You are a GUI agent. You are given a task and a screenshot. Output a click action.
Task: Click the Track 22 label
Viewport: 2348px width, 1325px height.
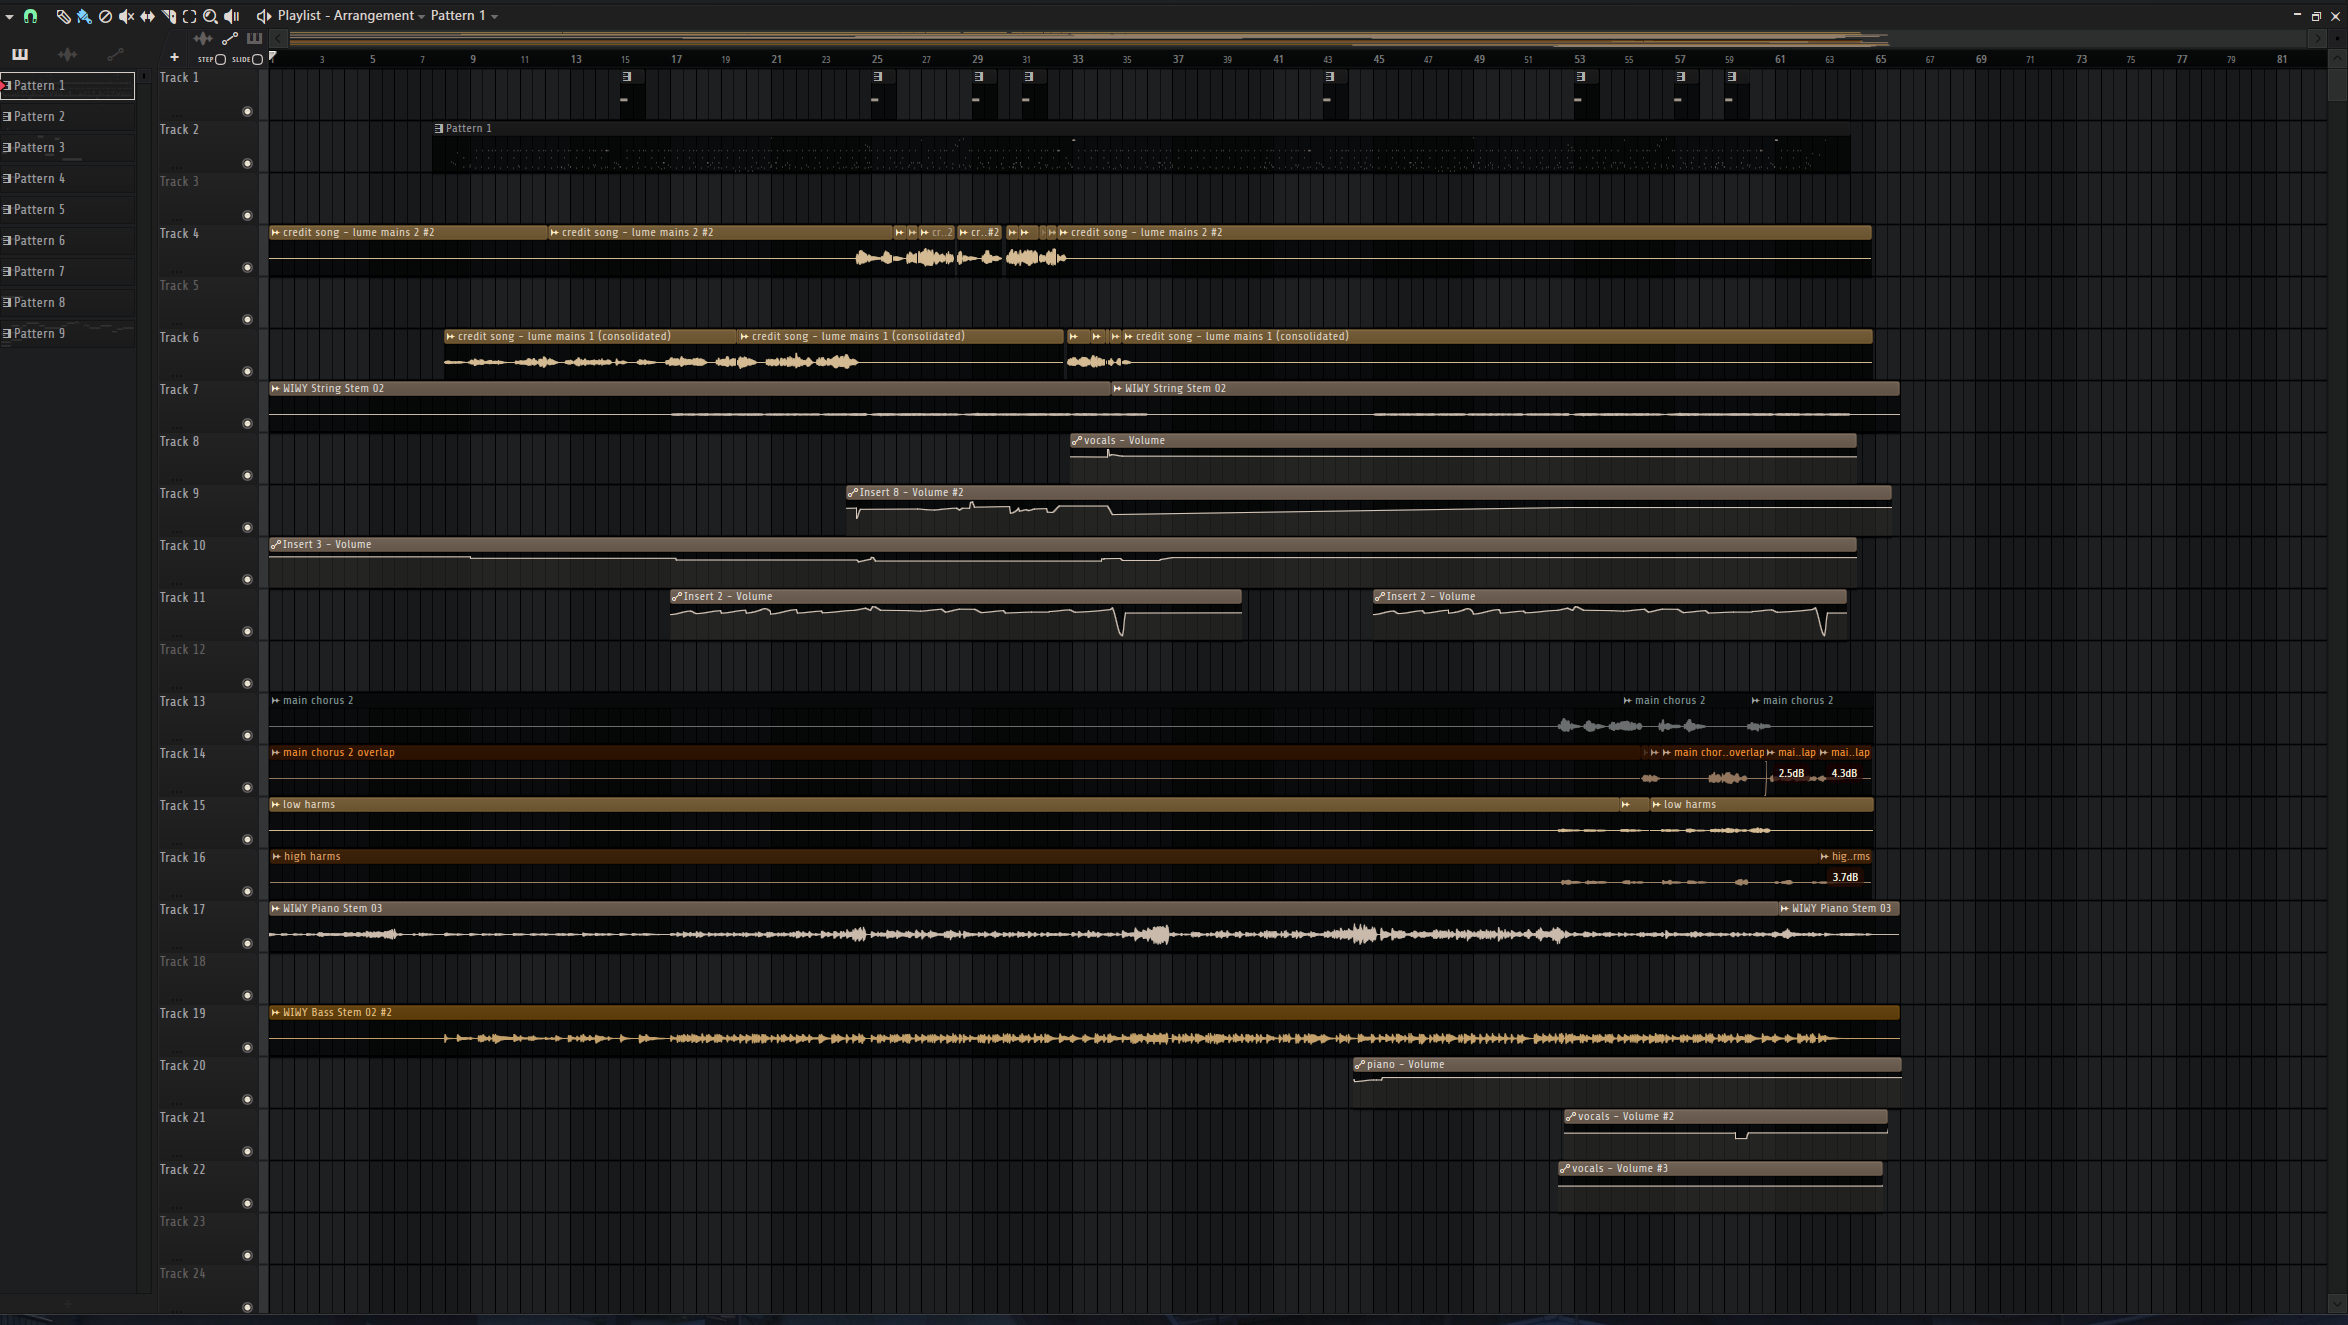point(182,1170)
